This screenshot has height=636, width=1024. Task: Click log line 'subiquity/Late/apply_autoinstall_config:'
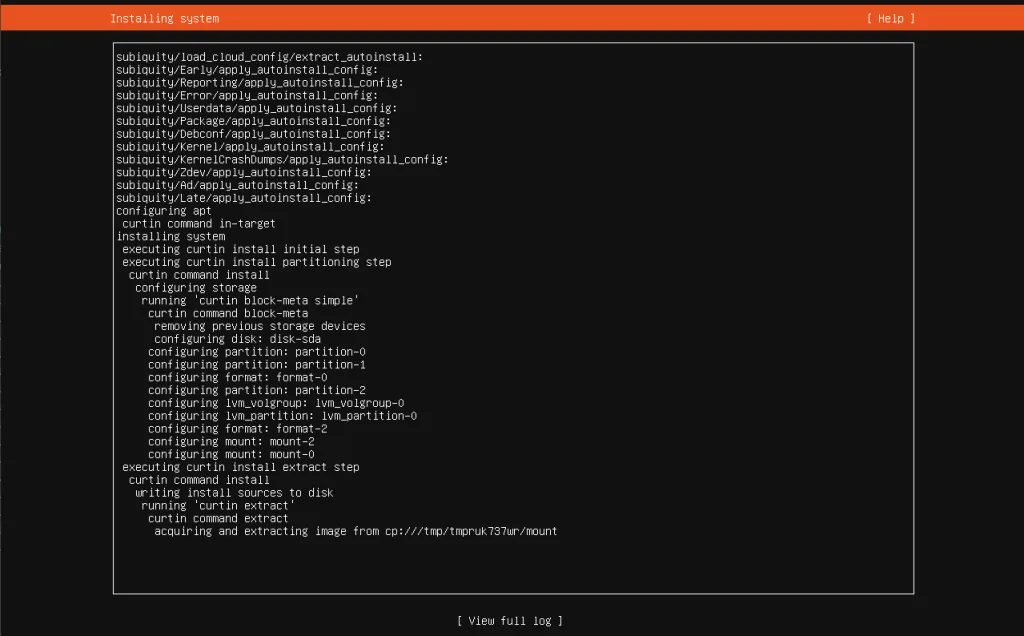point(244,198)
